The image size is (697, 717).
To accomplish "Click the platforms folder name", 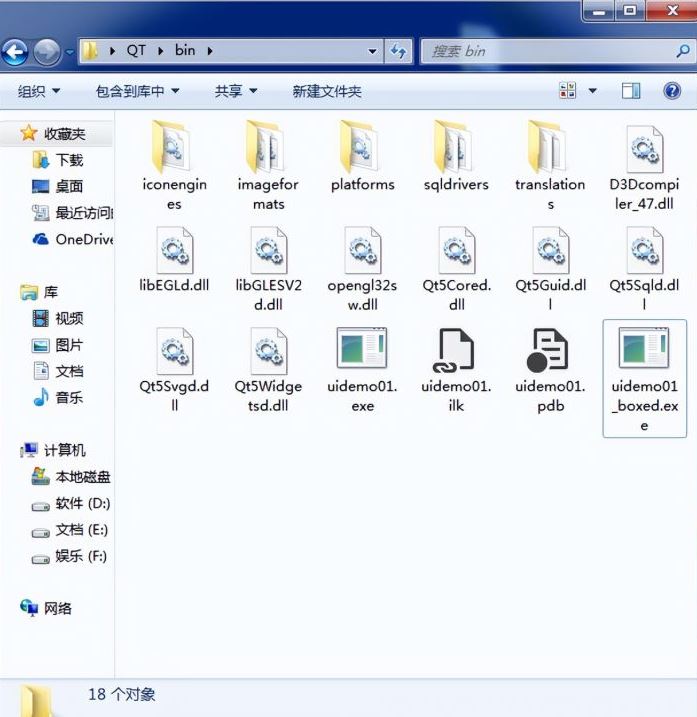I will coord(363,184).
